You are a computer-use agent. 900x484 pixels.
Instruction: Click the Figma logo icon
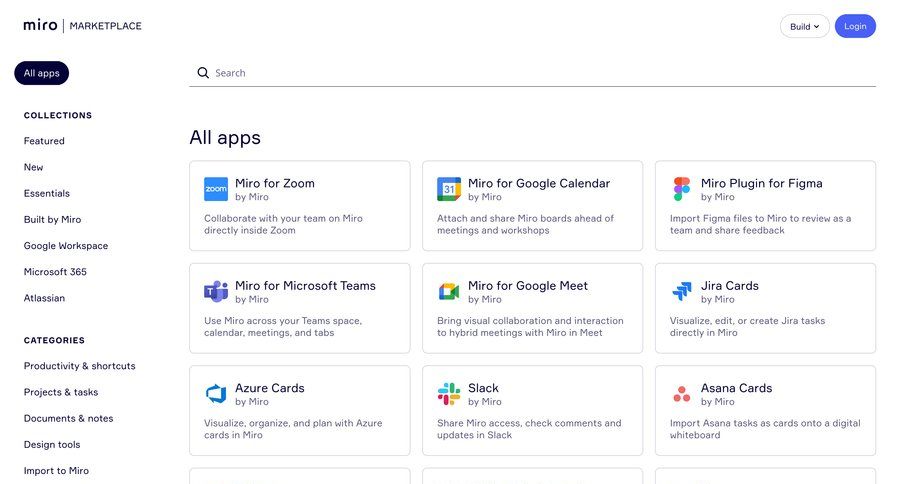682,189
